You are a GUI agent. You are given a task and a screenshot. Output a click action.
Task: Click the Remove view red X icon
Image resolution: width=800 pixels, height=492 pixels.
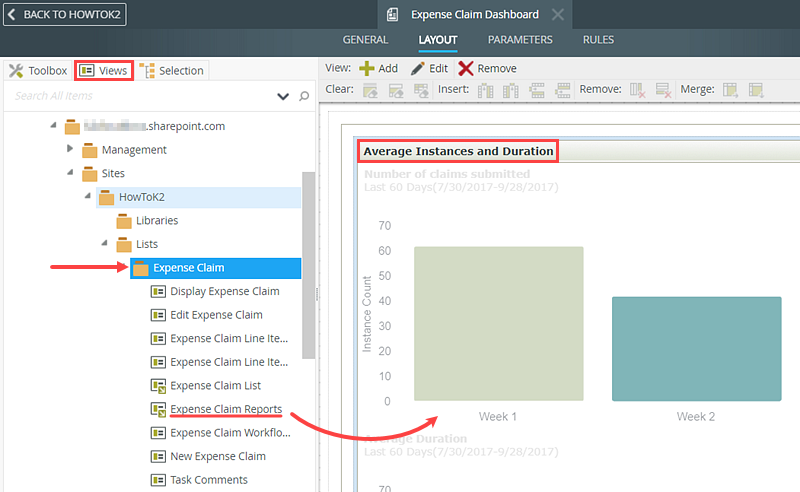click(466, 68)
